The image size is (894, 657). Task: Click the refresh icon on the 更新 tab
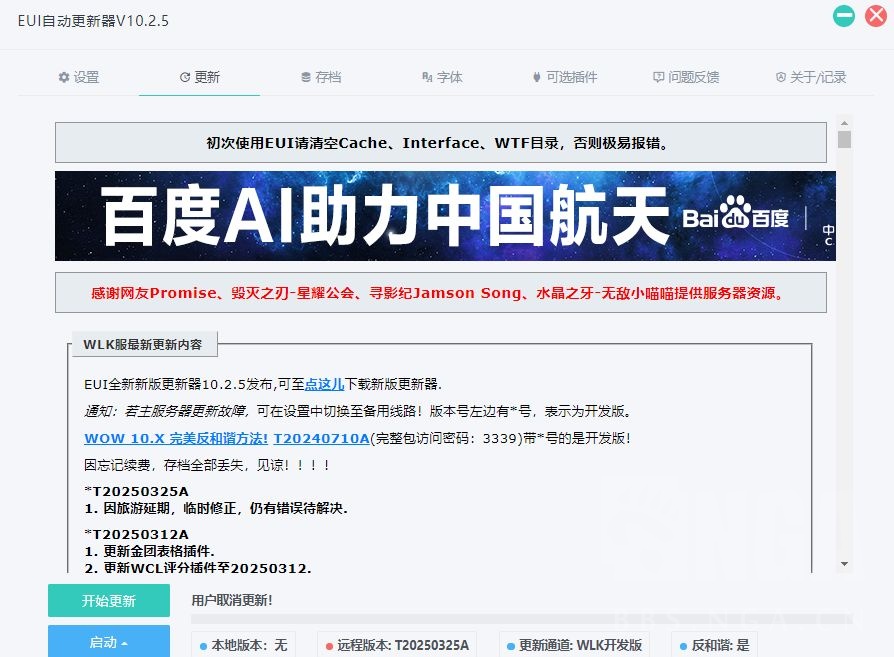184,76
